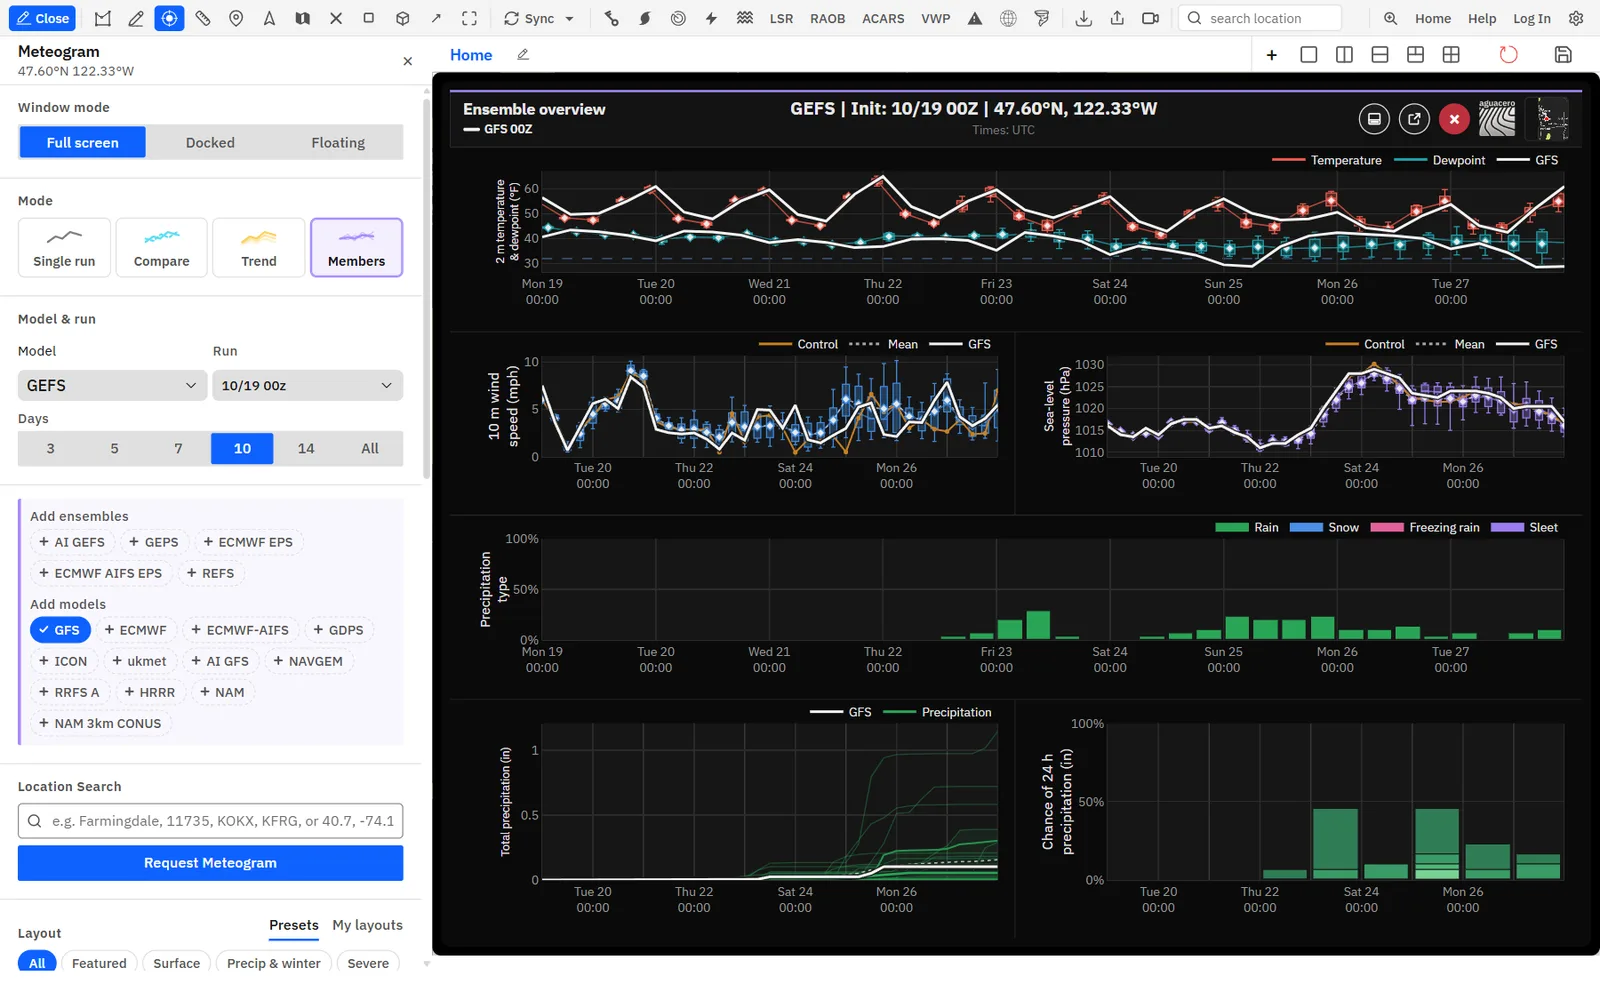Deselect the GFS model chip
The width and height of the screenshot is (1600, 1000).
60,630
